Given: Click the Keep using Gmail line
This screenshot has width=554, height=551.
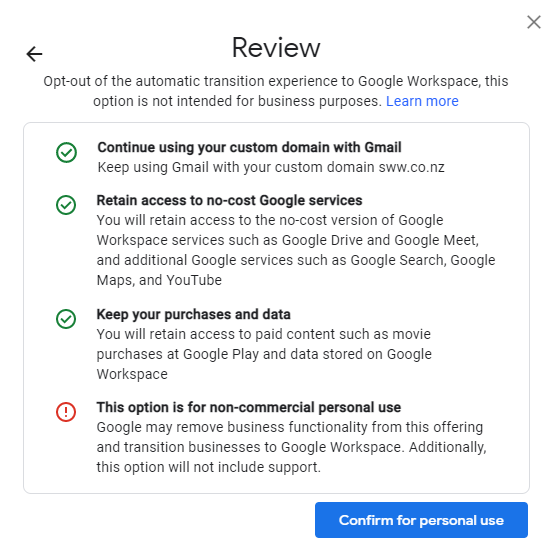Looking at the screenshot, I should pyautogui.click(x=271, y=167).
